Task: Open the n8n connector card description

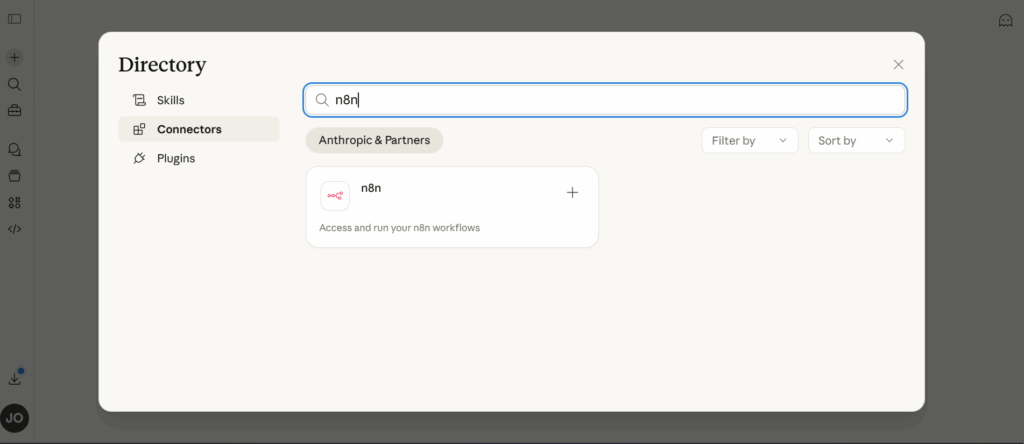Action: 399,228
